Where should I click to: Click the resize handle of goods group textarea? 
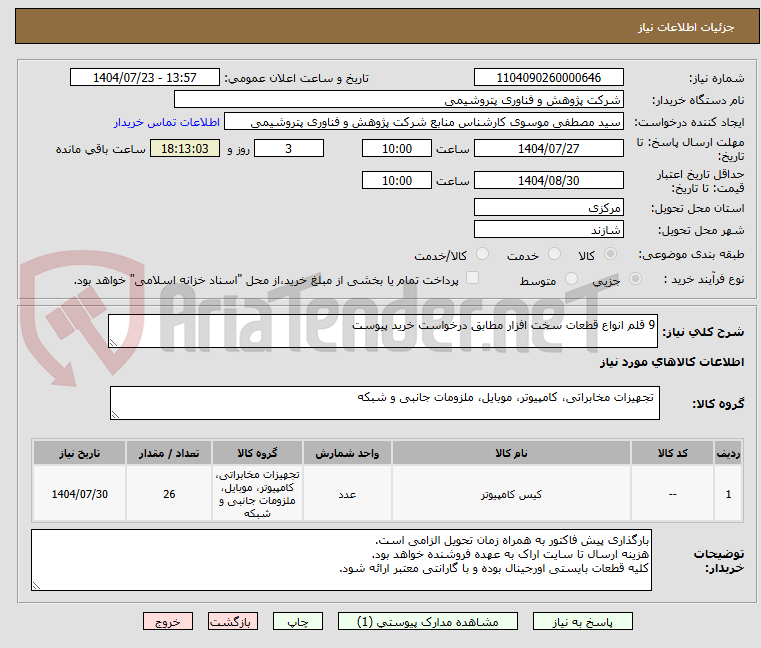click(115, 415)
